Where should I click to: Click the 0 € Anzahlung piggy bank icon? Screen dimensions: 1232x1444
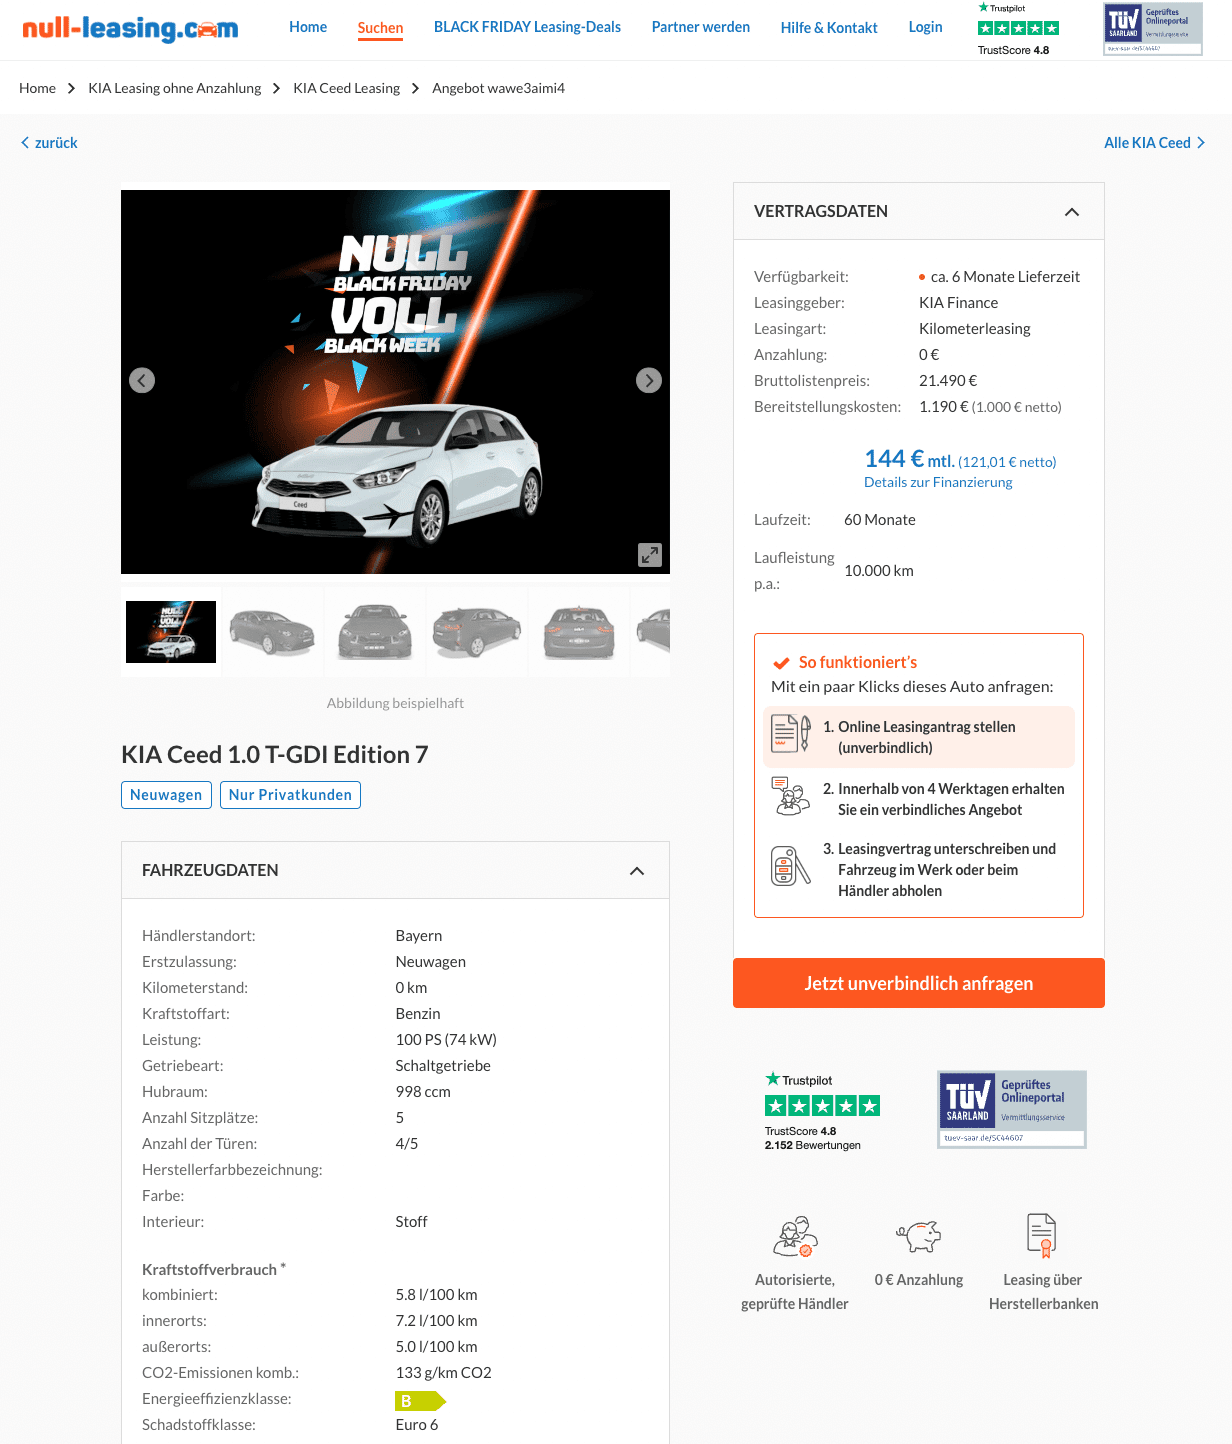coord(919,1236)
